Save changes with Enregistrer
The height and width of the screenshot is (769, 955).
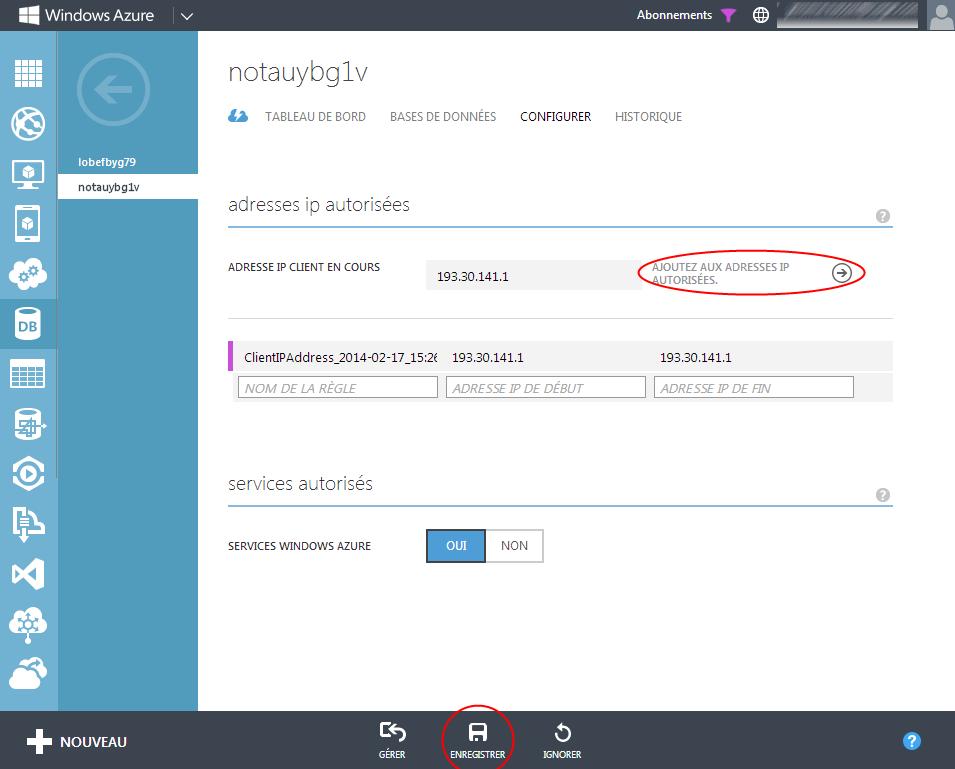478,740
